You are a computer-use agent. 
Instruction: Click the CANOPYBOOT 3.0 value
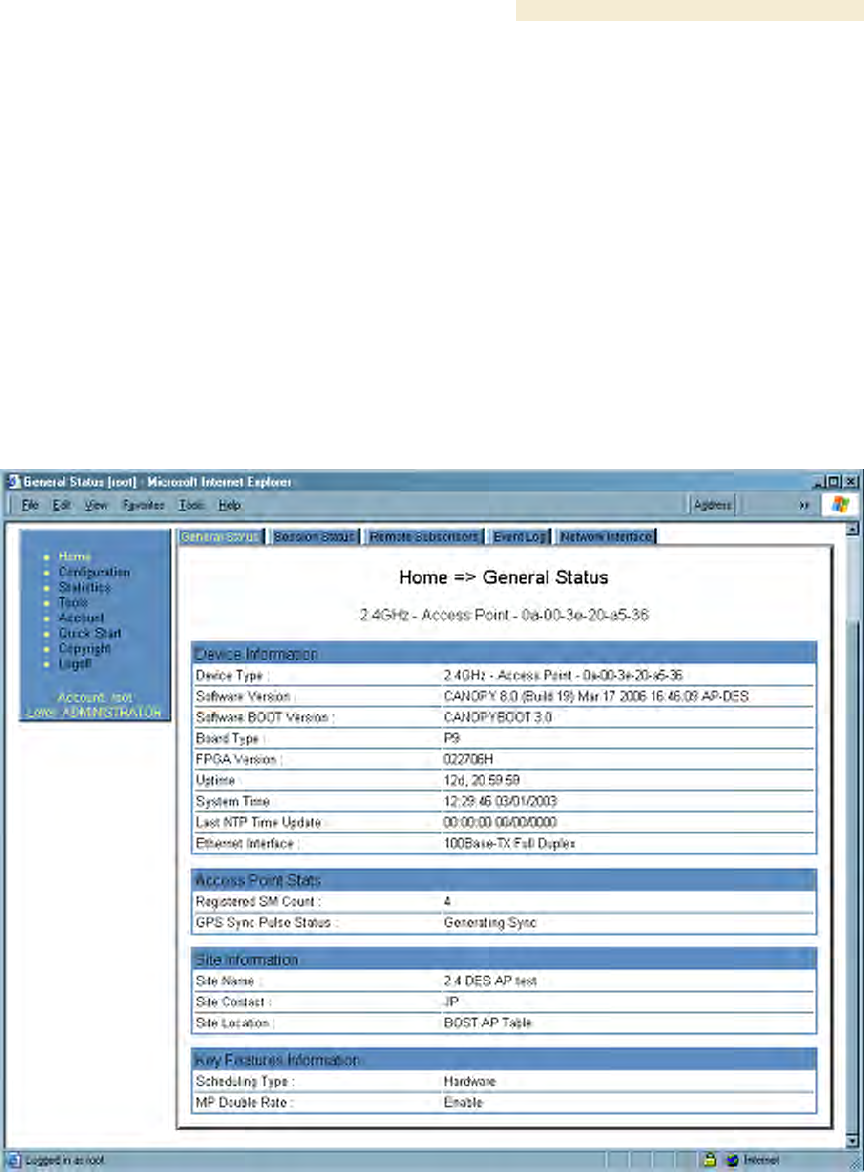(x=498, y=717)
